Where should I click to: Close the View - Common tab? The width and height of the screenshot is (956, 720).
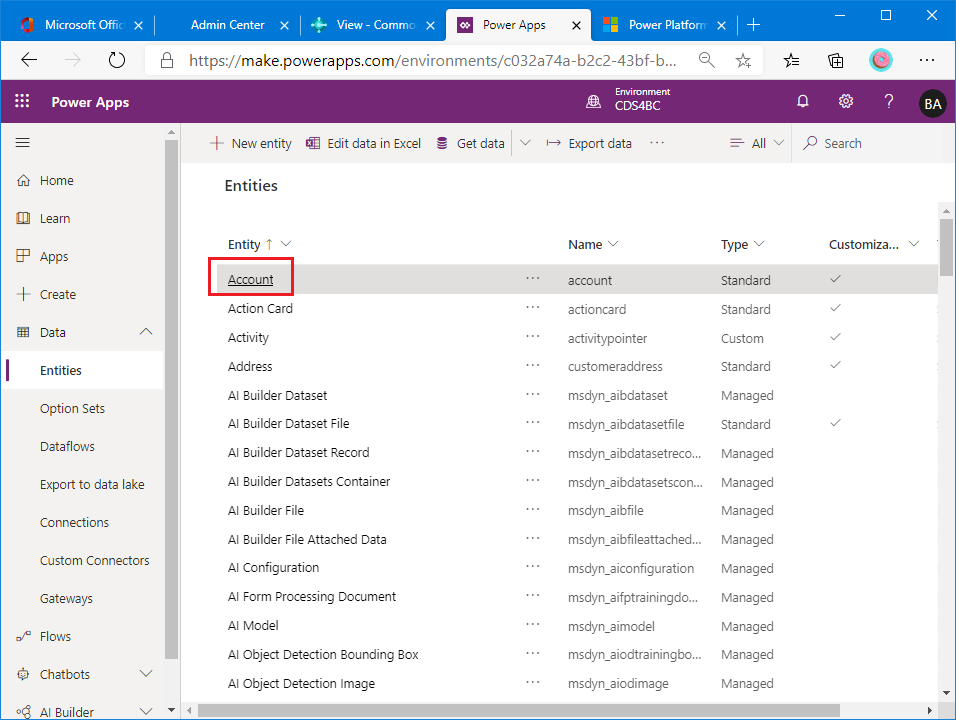[x=430, y=25]
